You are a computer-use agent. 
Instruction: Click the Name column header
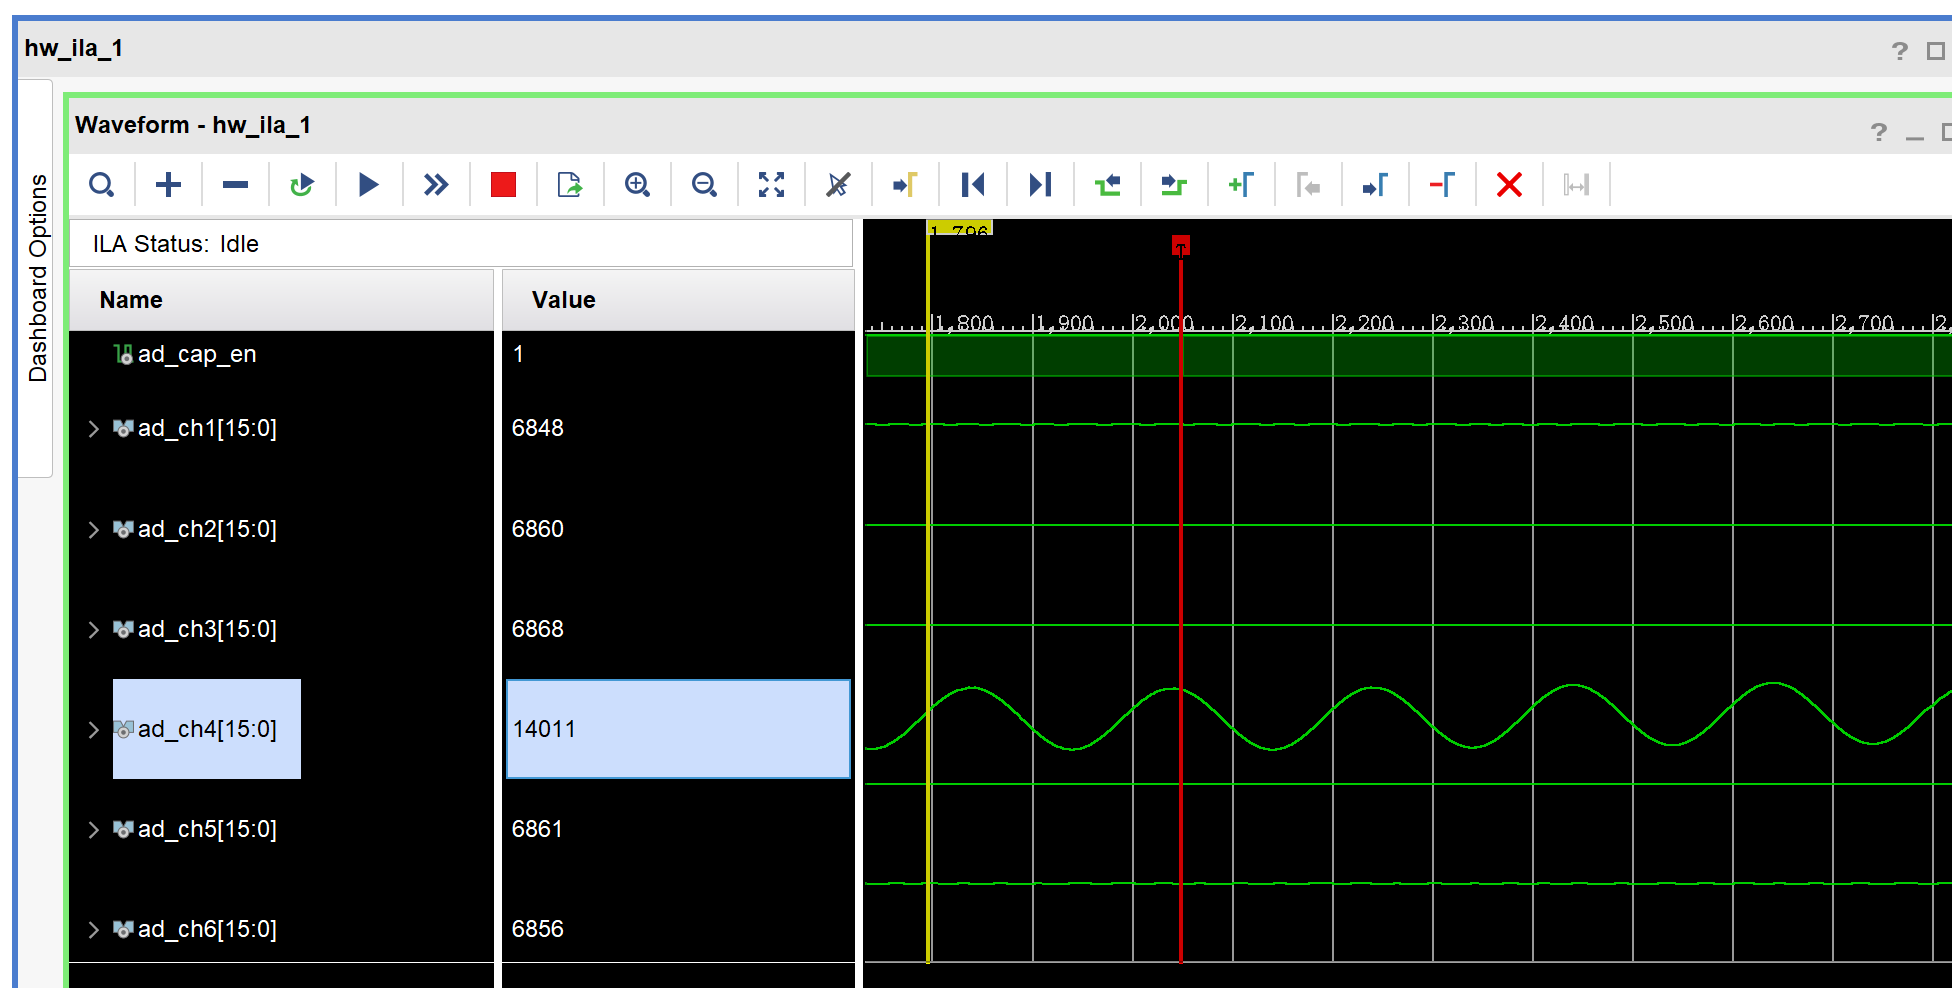click(131, 300)
